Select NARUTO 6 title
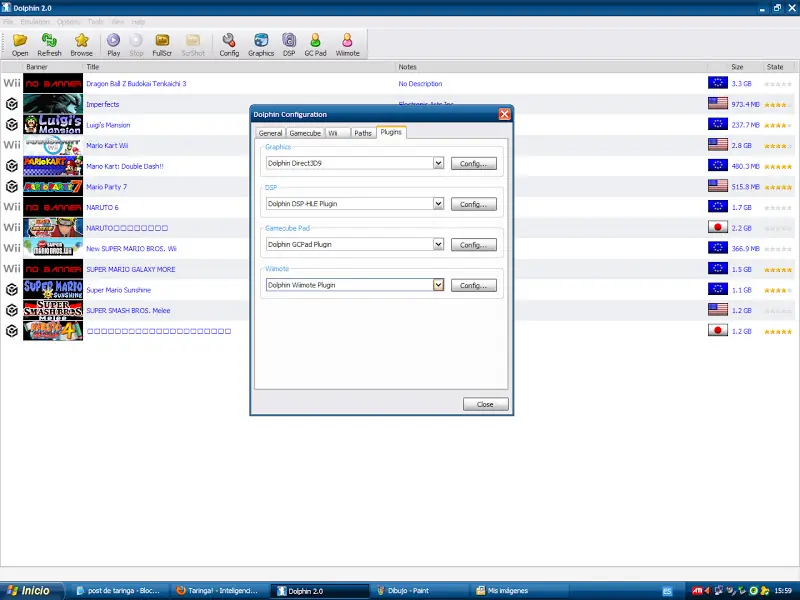The image size is (800, 600). 102,207
